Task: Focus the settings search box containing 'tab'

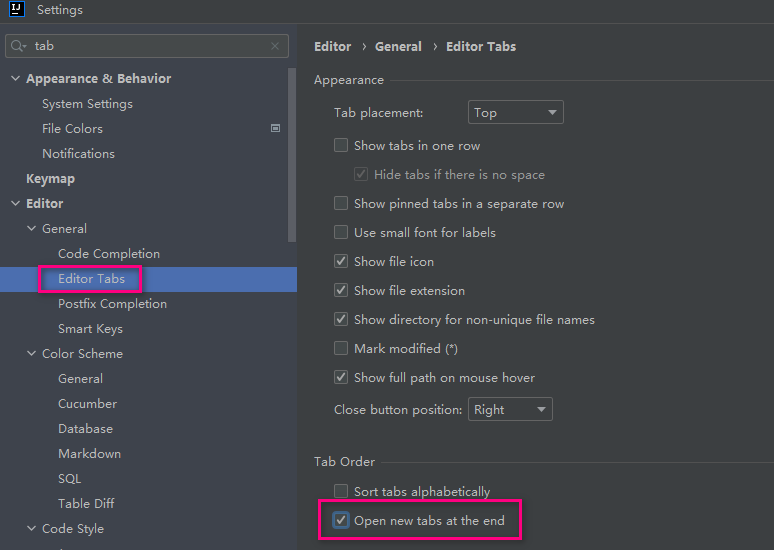Action: tap(147, 46)
